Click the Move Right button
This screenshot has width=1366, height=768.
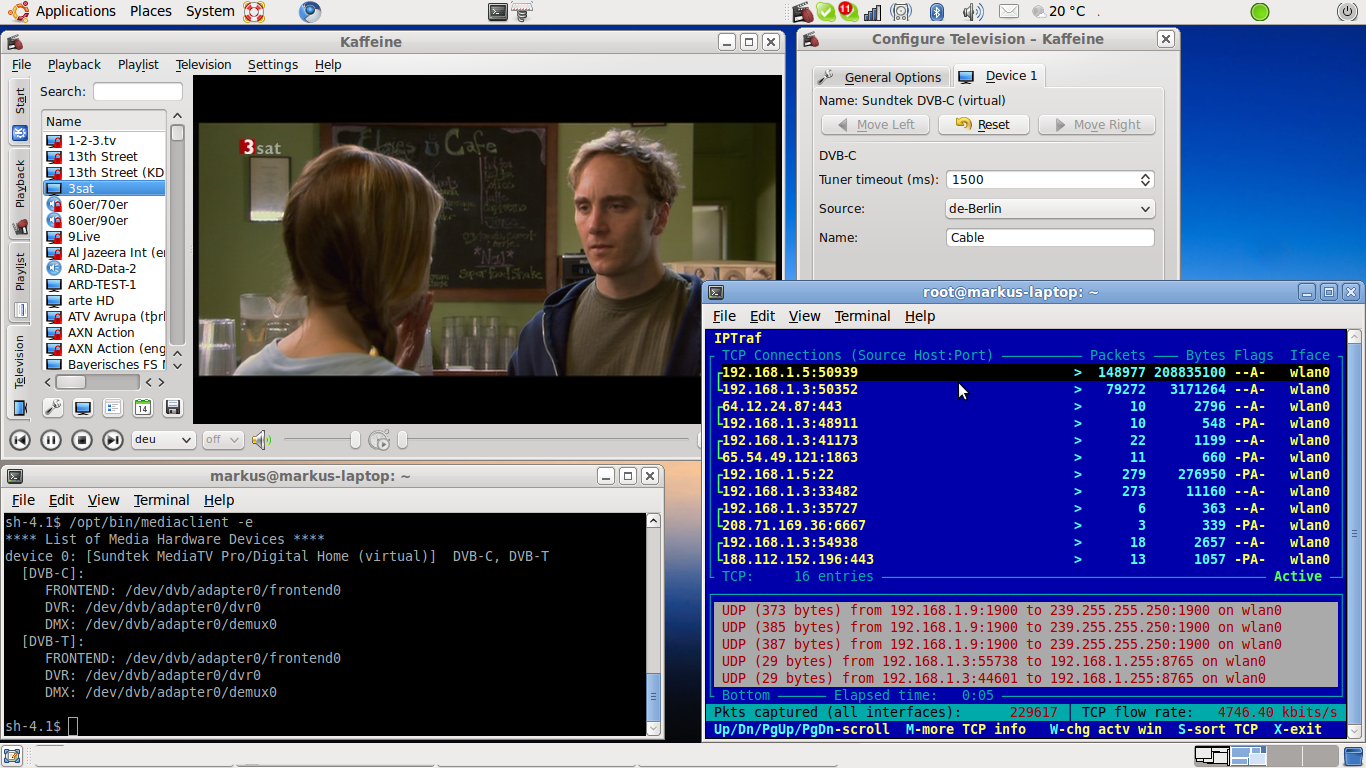coord(1096,125)
